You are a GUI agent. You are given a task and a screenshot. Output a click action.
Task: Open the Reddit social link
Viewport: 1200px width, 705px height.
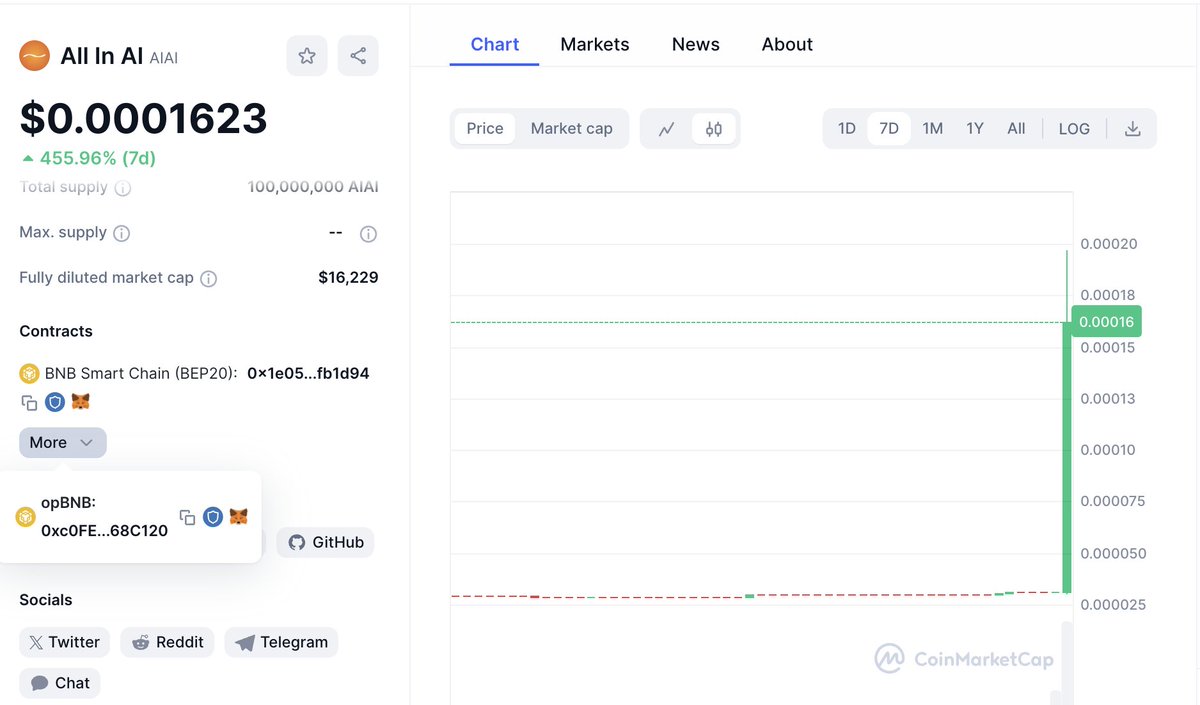point(168,642)
